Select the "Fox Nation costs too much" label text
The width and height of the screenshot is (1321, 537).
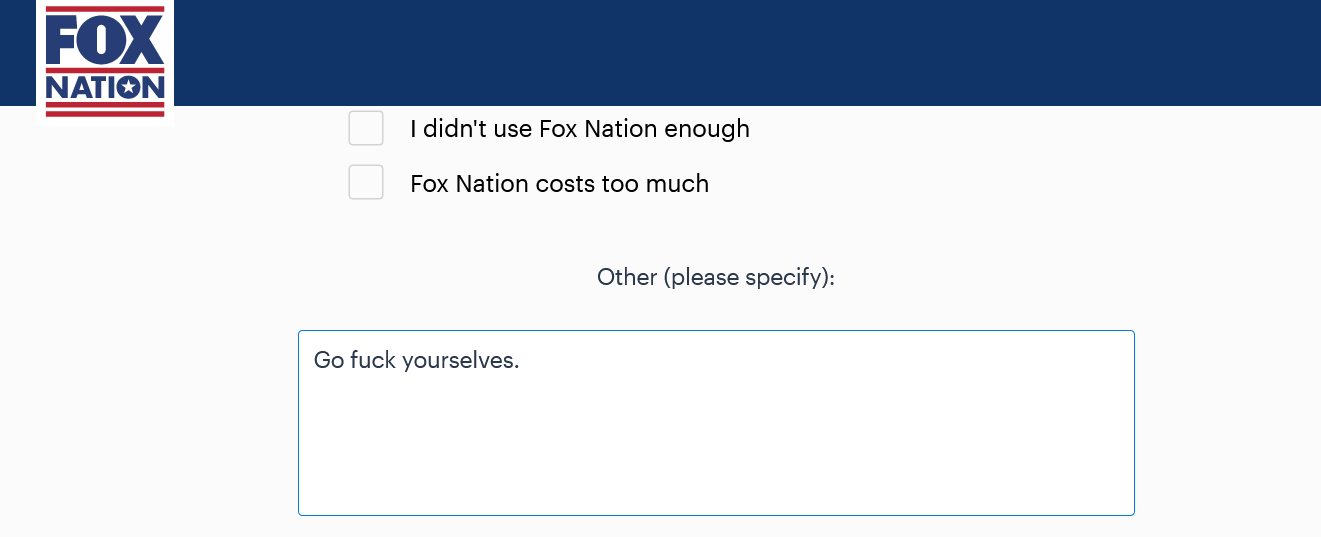coord(559,184)
